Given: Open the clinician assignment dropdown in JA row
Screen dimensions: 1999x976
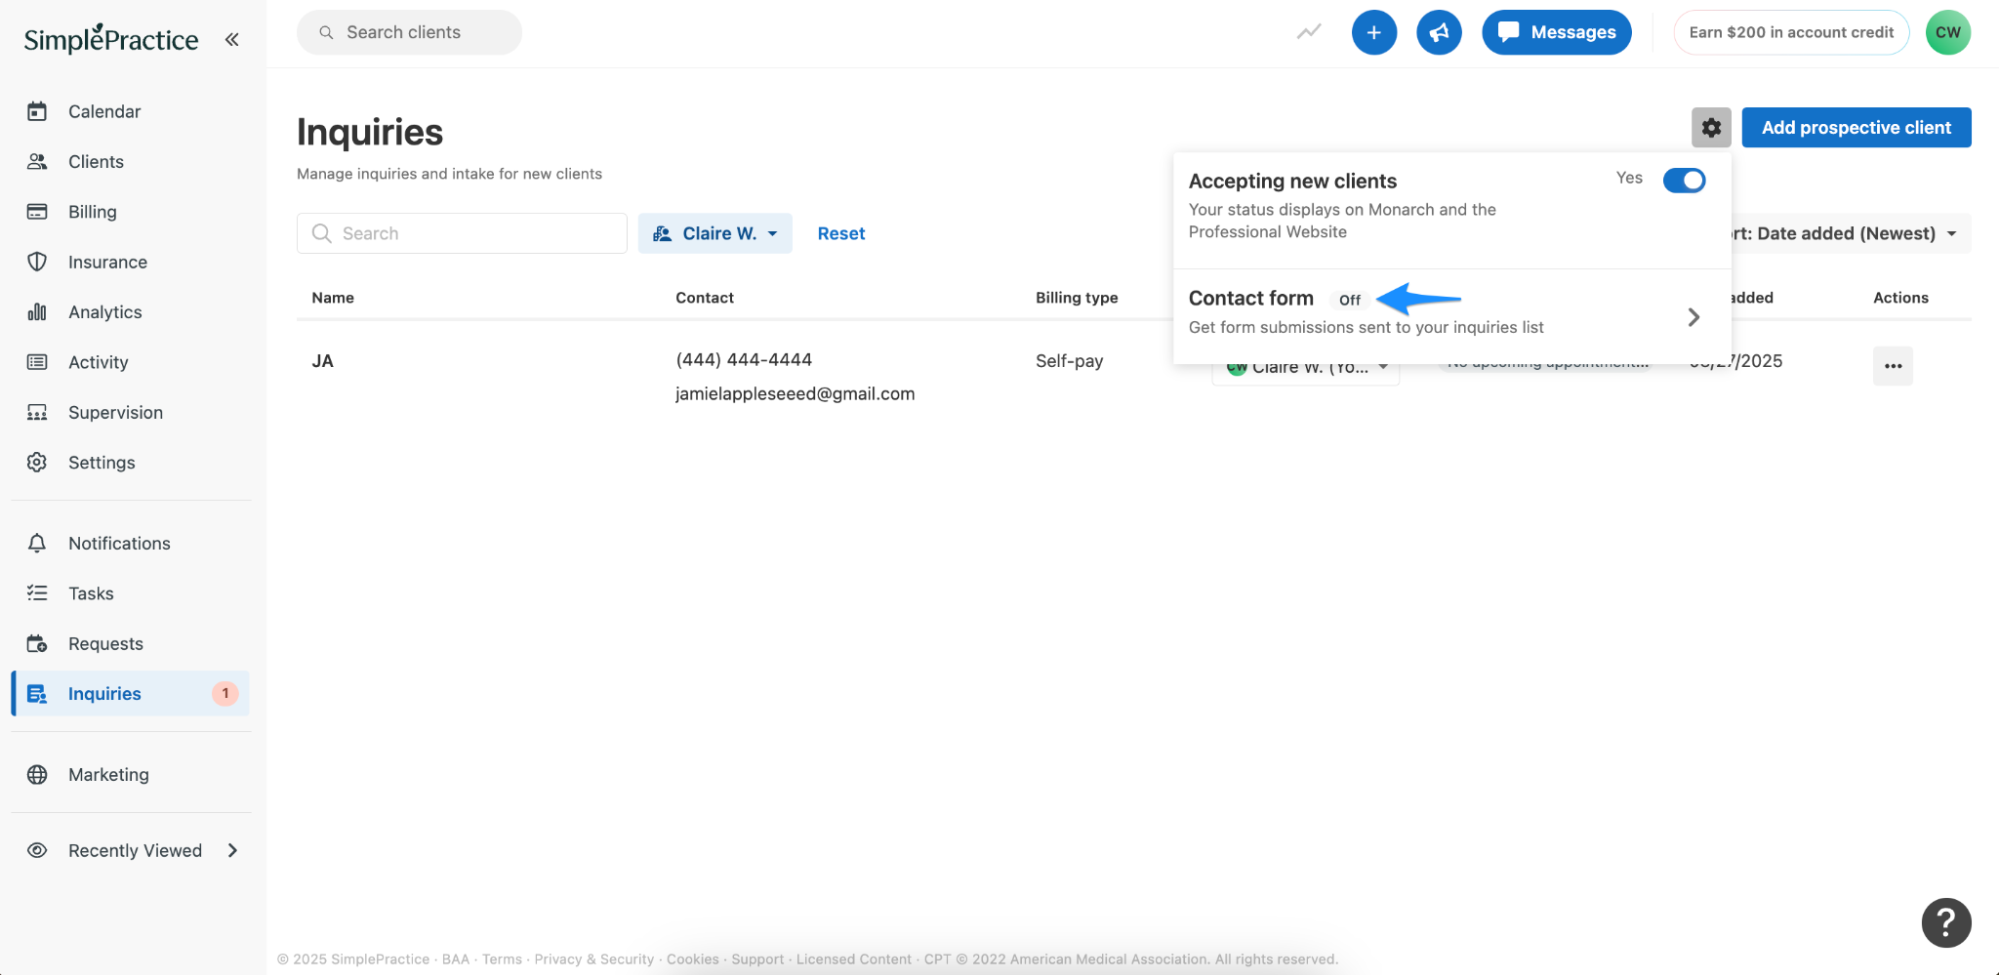Looking at the screenshot, I should click(x=1306, y=368).
